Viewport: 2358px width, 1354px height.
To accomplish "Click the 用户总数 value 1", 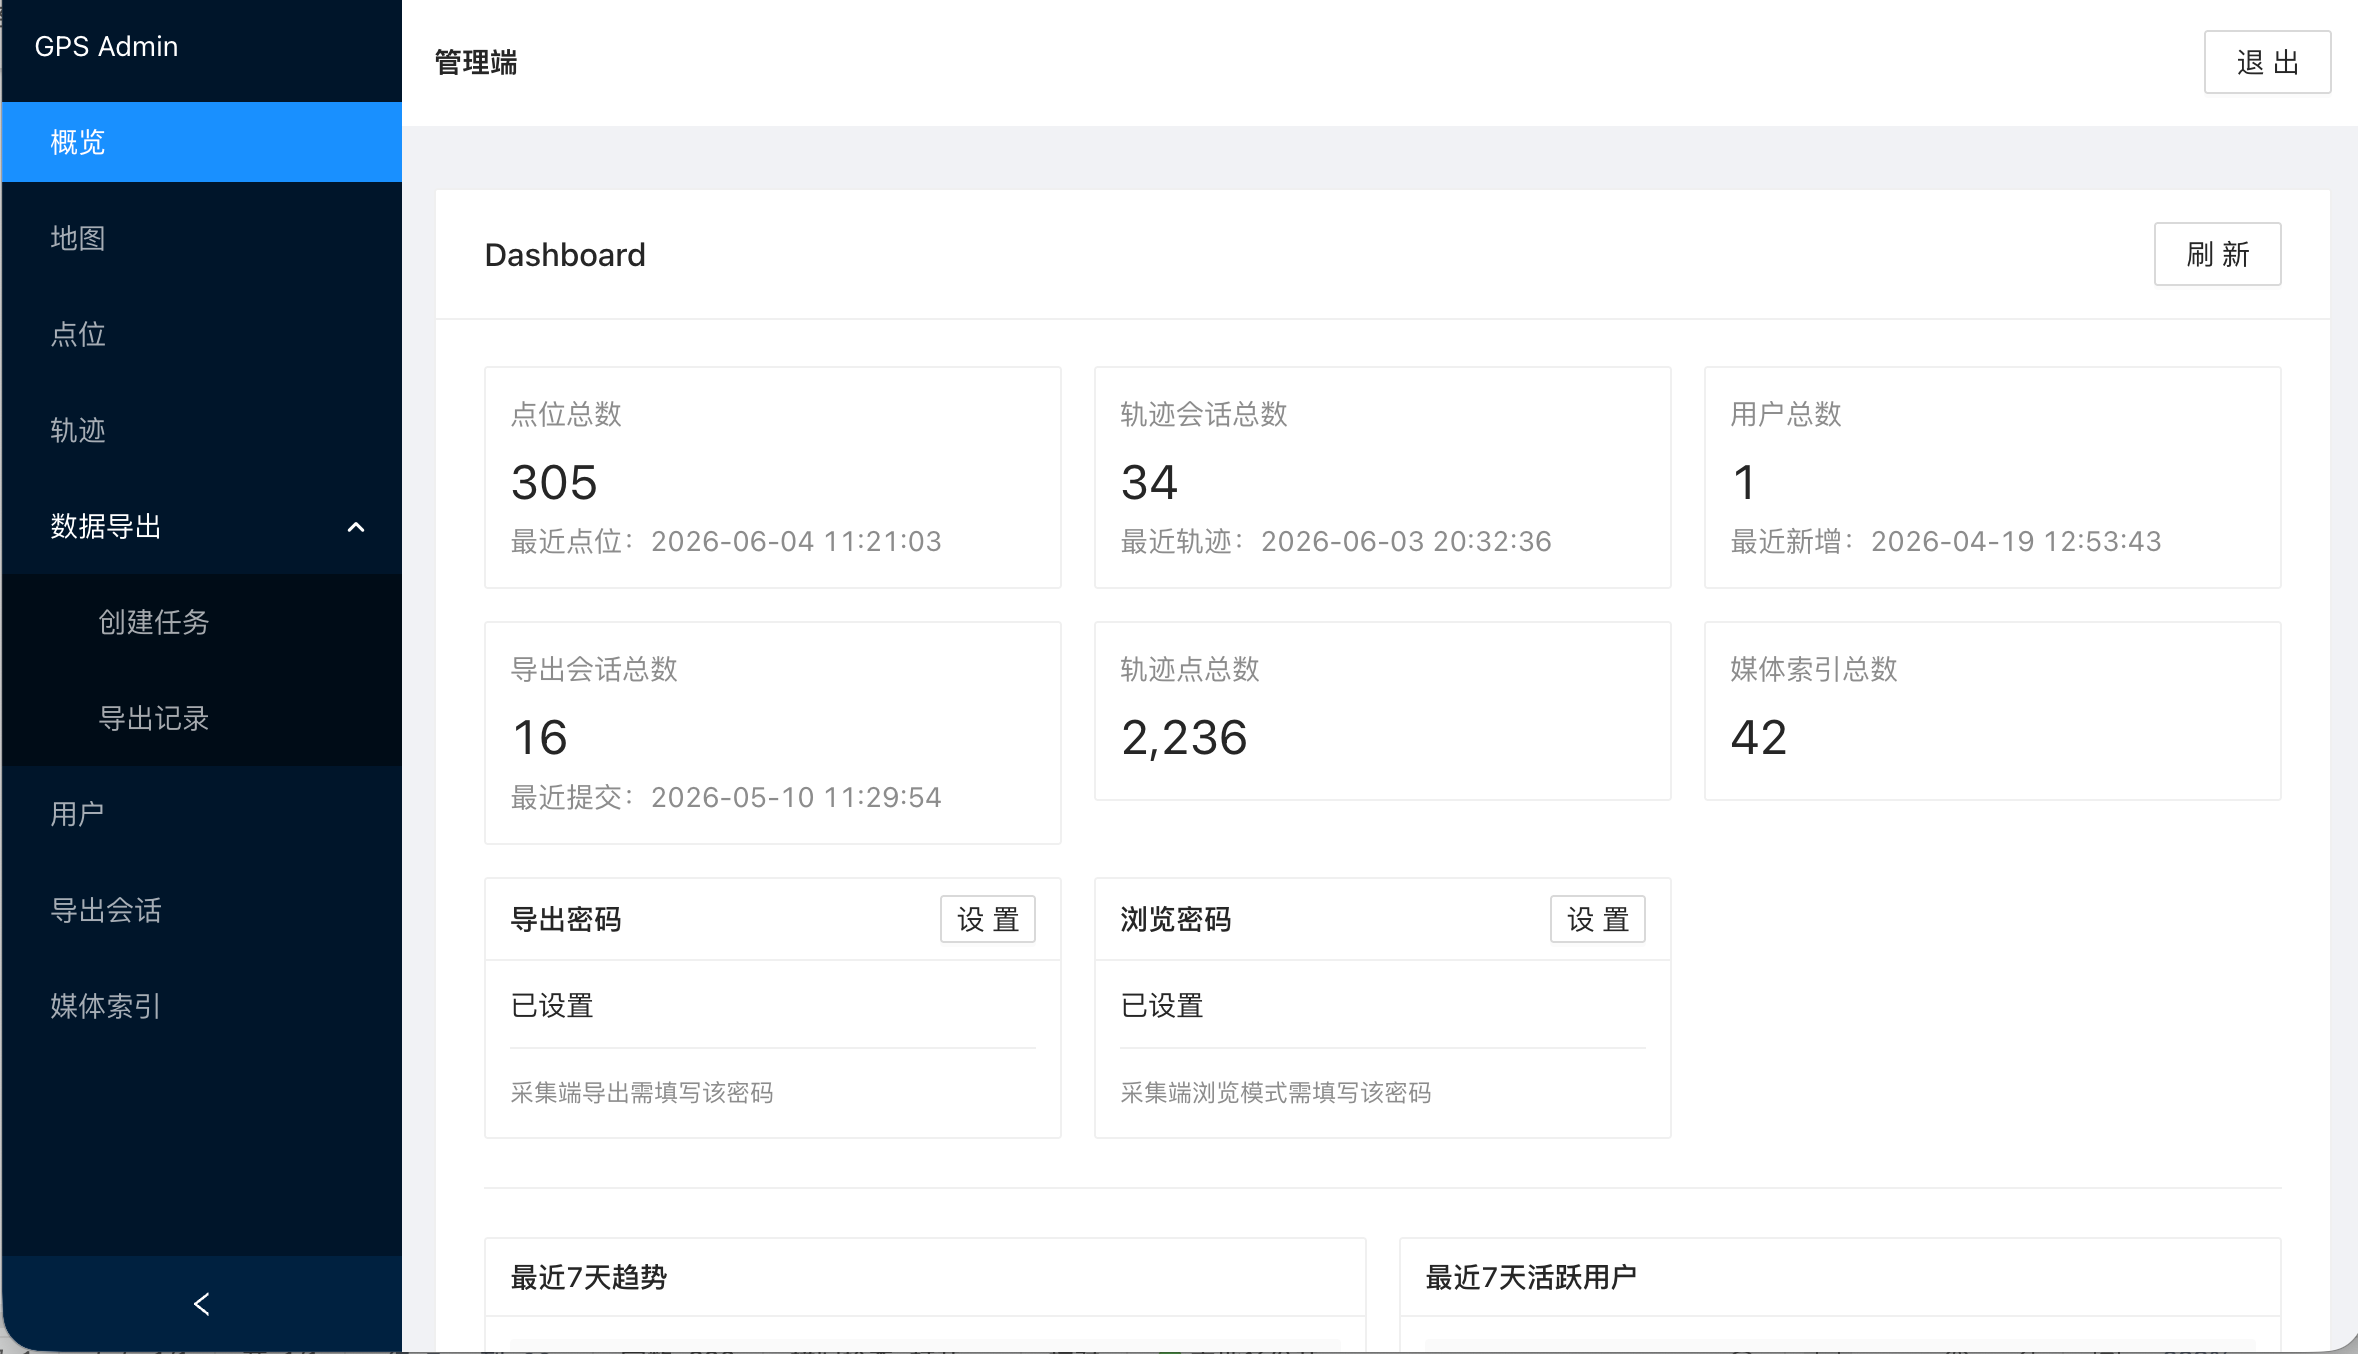I will 1744,482.
